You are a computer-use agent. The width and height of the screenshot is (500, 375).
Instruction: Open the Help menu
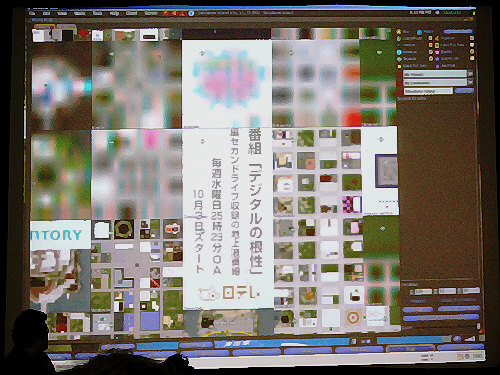(114, 13)
